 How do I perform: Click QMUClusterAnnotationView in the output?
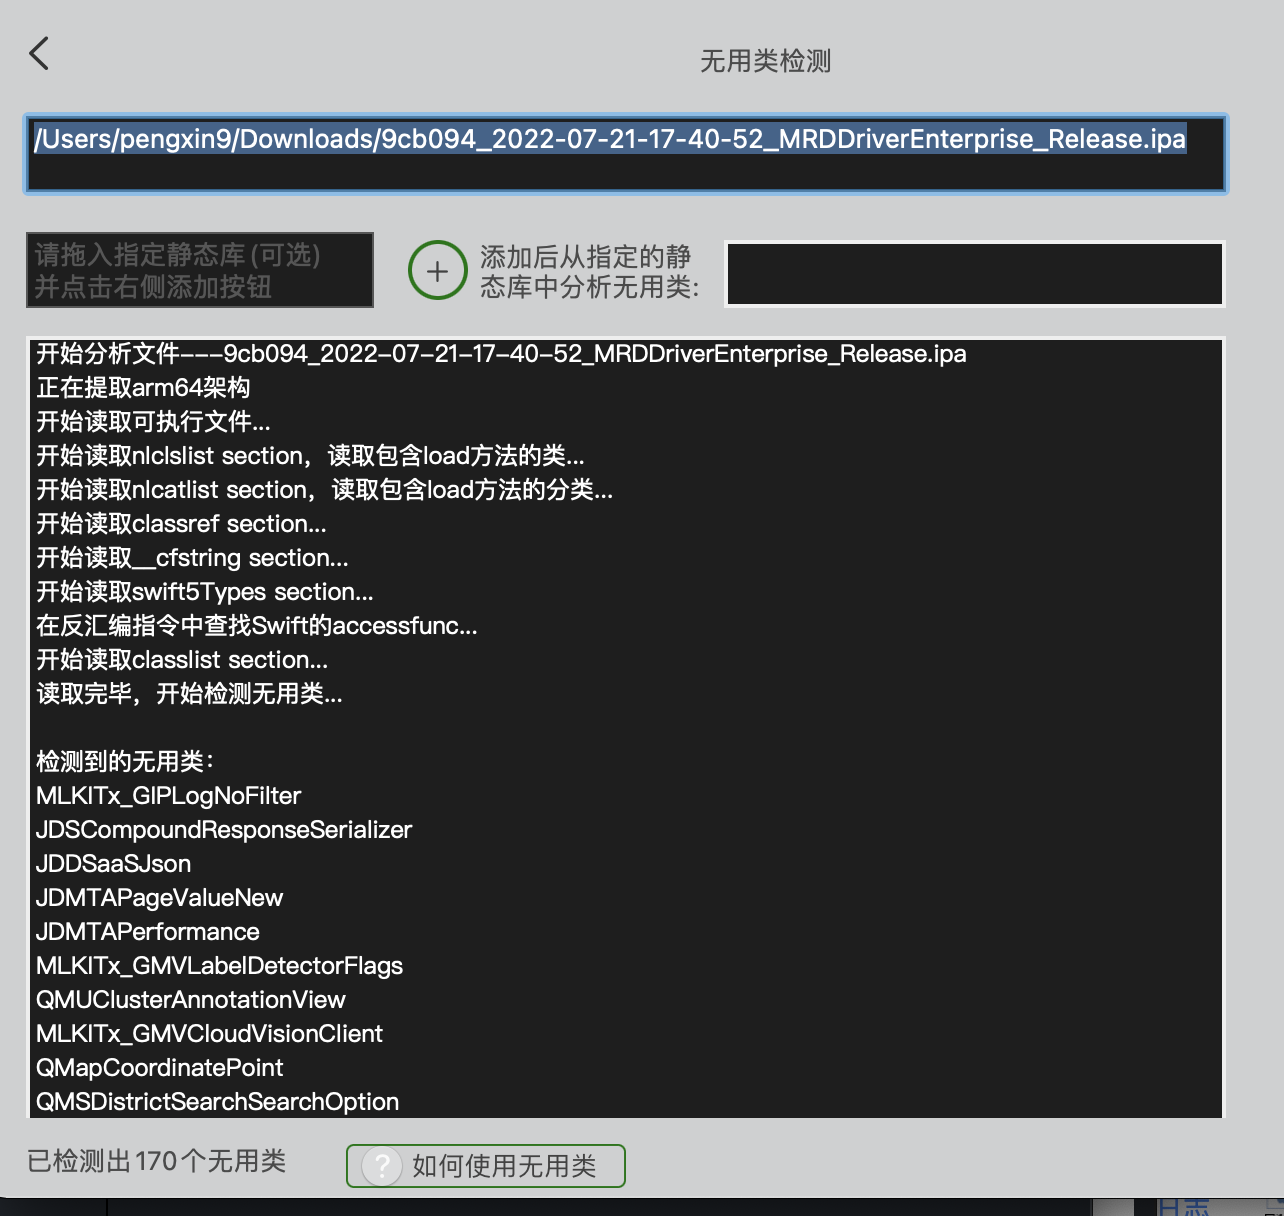pyautogui.click(x=190, y=1000)
